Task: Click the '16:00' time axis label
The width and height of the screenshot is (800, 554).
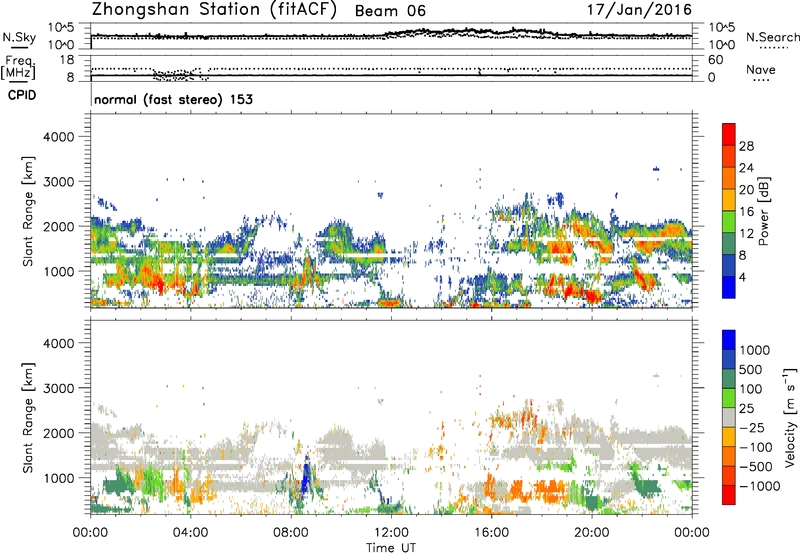Action: [491, 533]
